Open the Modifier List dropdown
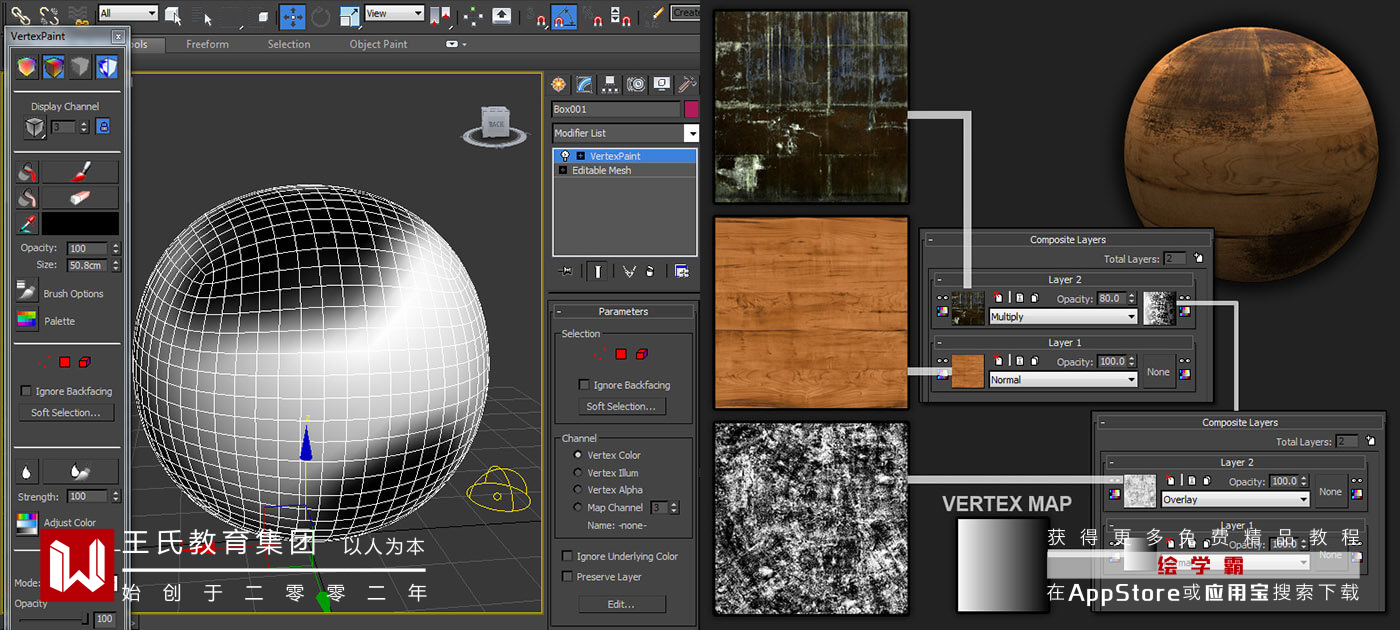 (x=690, y=133)
